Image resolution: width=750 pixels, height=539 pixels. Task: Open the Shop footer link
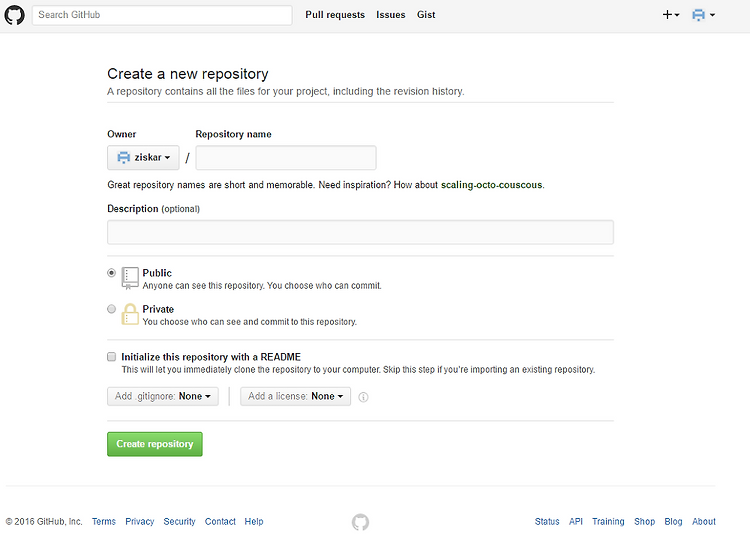pos(645,522)
